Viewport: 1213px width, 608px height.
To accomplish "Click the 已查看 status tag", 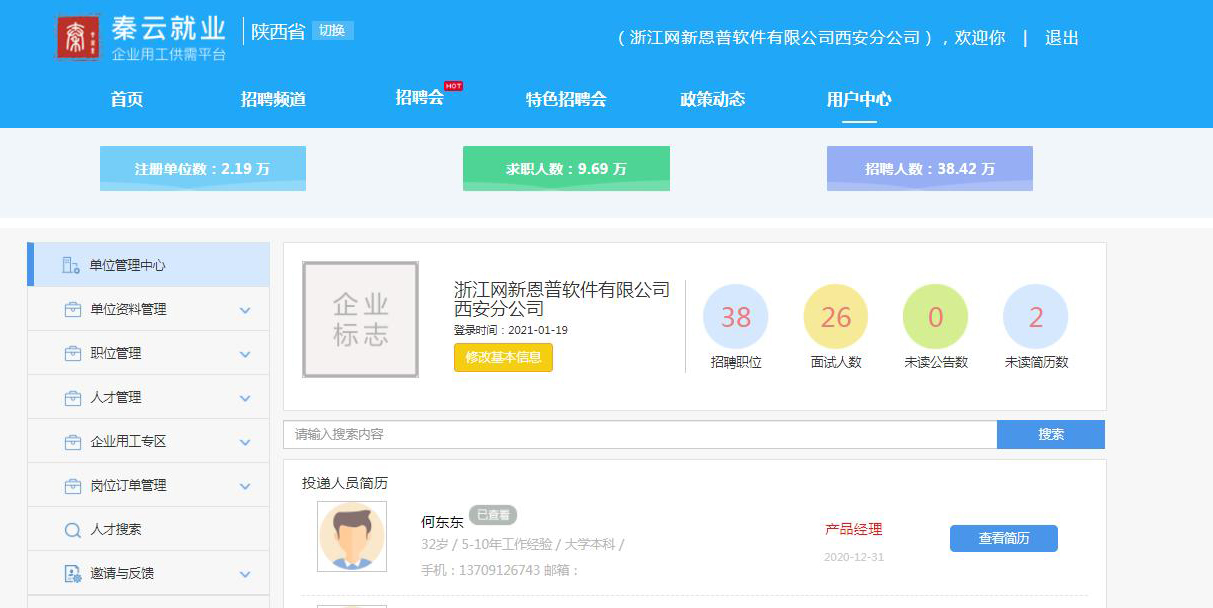I will click(493, 515).
